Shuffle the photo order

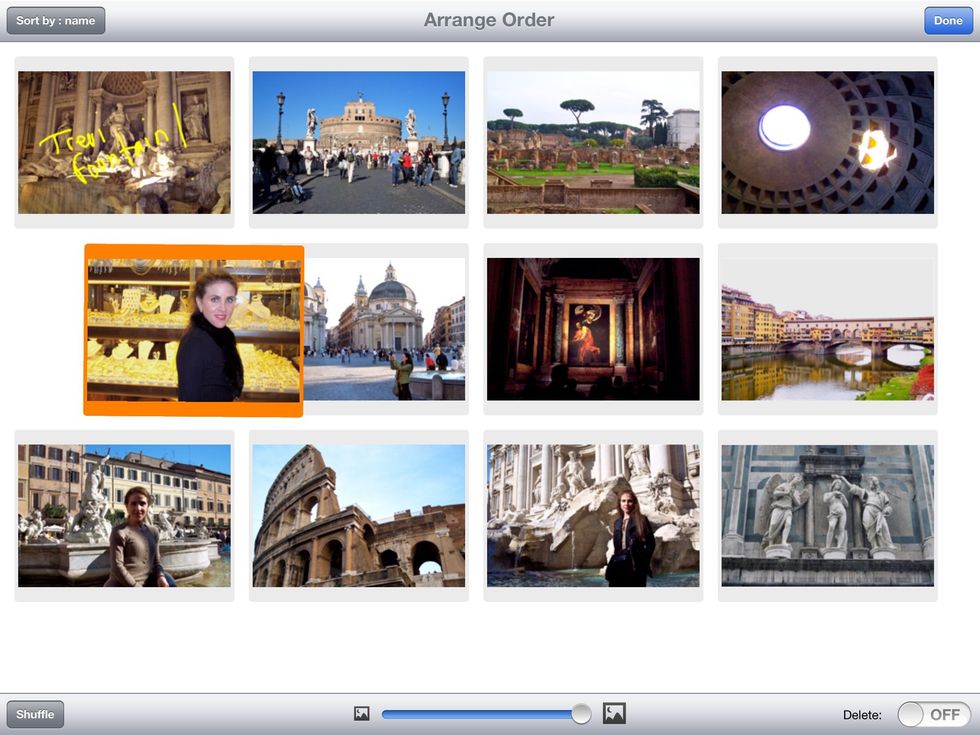[x=34, y=714]
